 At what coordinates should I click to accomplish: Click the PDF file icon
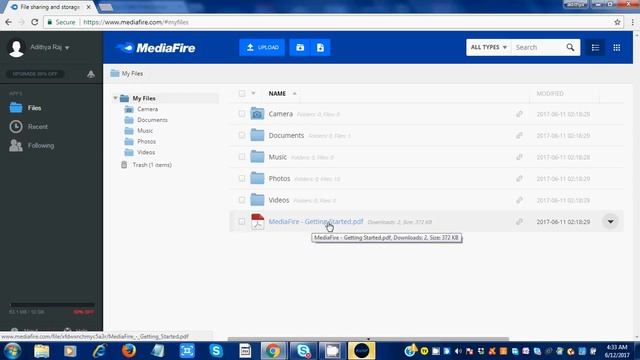258,221
